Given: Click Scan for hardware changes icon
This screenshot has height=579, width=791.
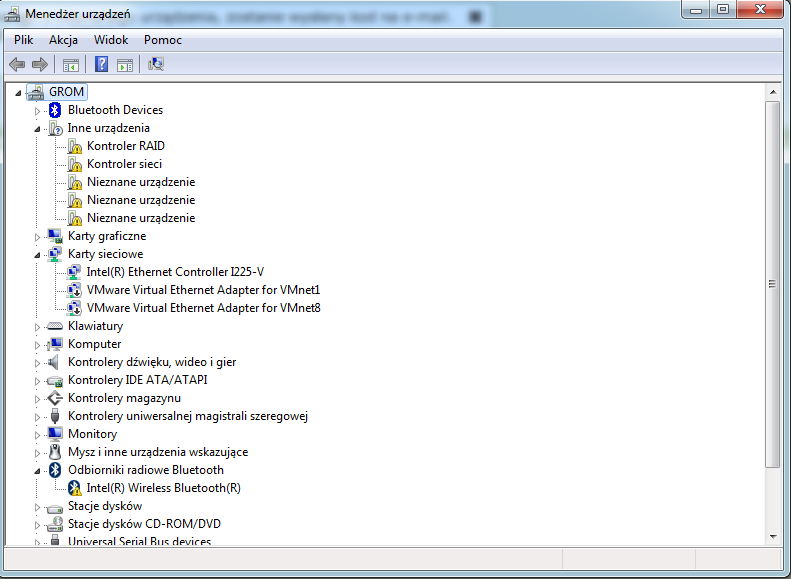Looking at the screenshot, I should [156, 64].
